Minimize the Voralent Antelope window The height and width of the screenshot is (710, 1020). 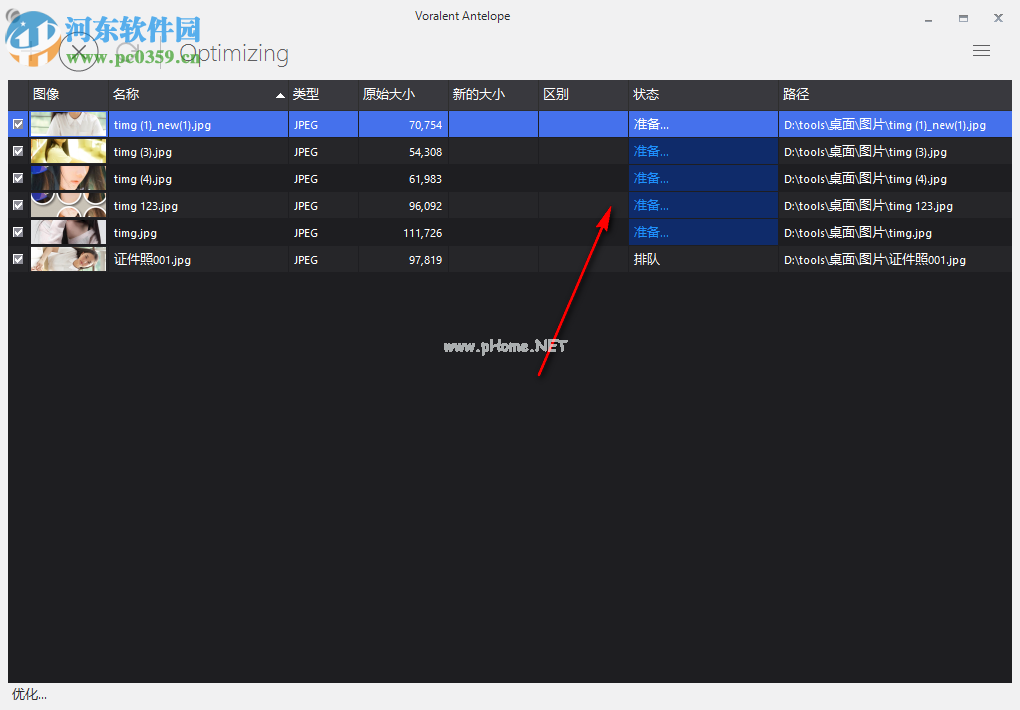pyautogui.click(x=929, y=18)
